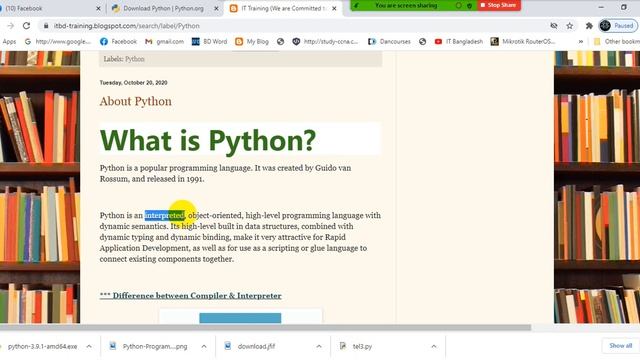Click the crossed-eye icon in the address bar
Image resolution: width=640 pixels, height=360 pixels.
click(x=554, y=26)
